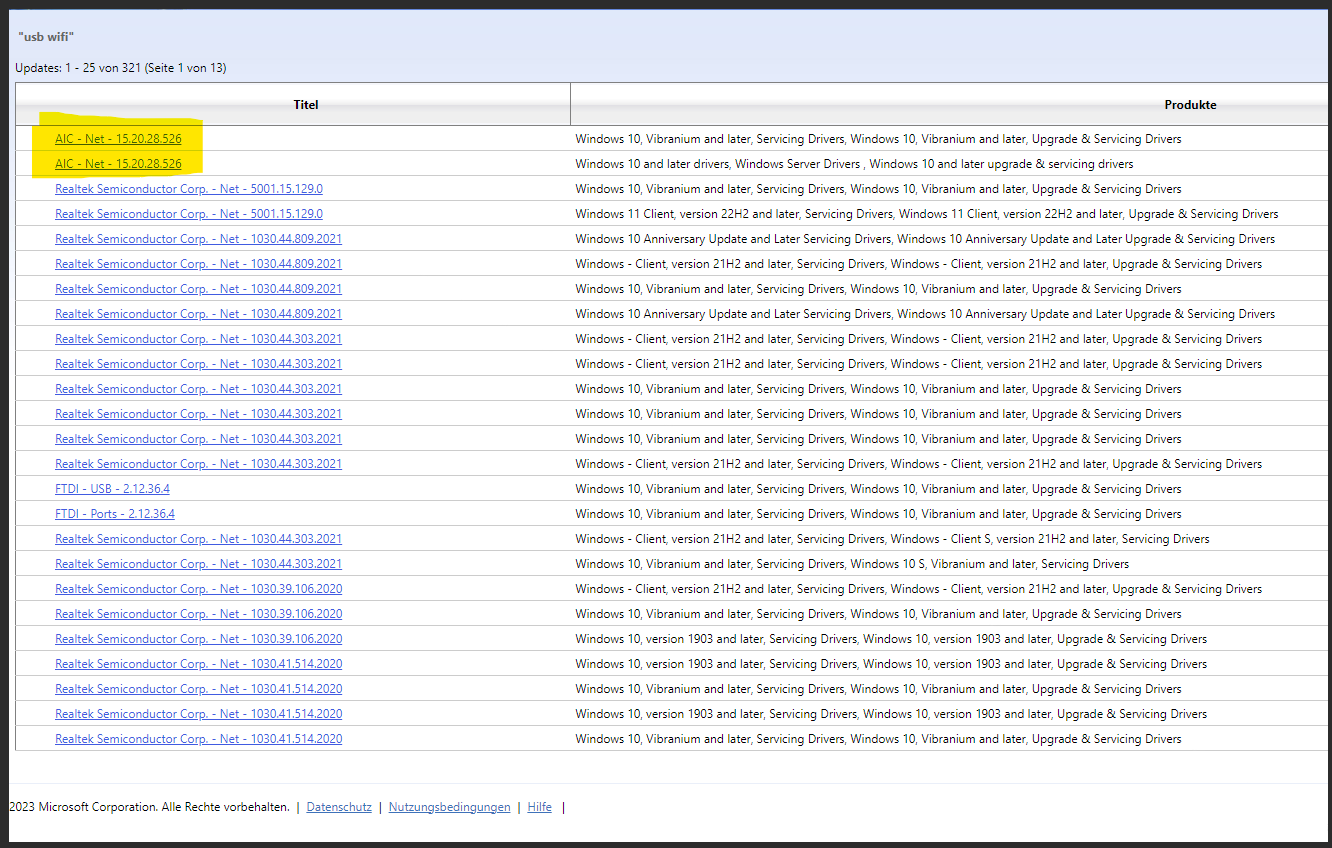Open the FTDI - Ports - 2.12.36.4 link
This screenshot has height=848, width=1332.
coord(115,514)
